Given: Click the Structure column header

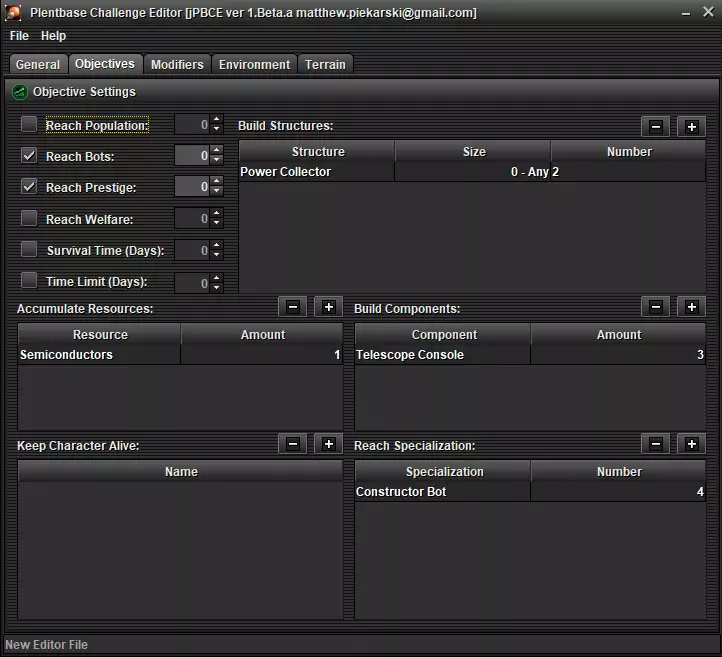Looking at the screenshot, I should (317, 152).
